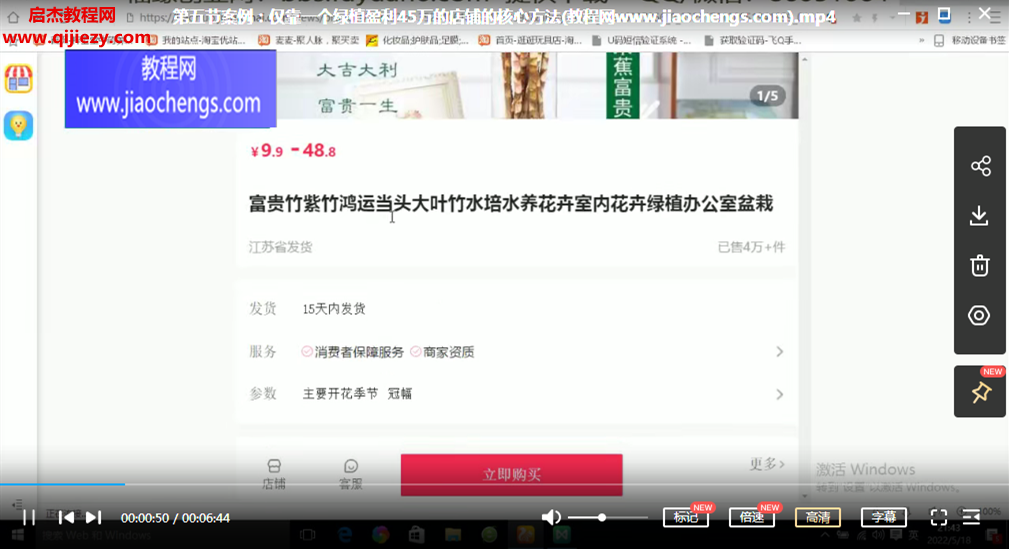Click the shop storefront sidebar icon
This screenshot has height=549, width=1009.
(19, 79)
